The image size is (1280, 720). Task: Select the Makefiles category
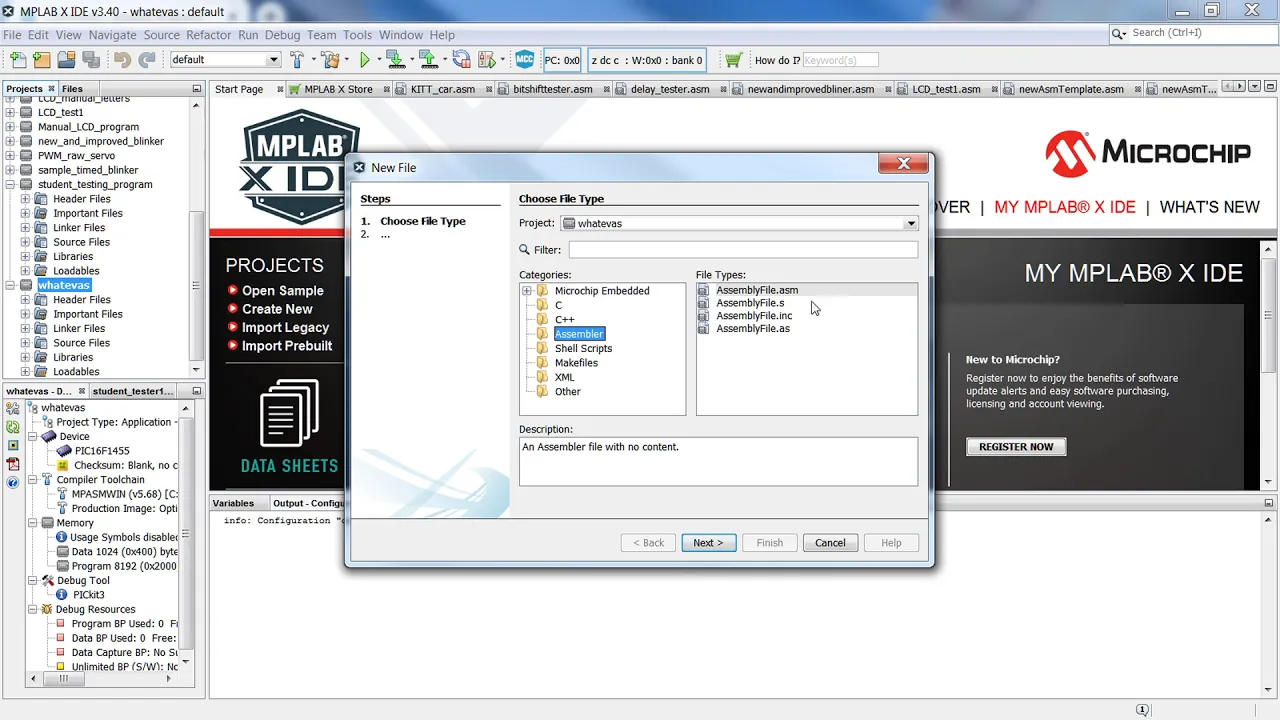(x=576, y=363)
